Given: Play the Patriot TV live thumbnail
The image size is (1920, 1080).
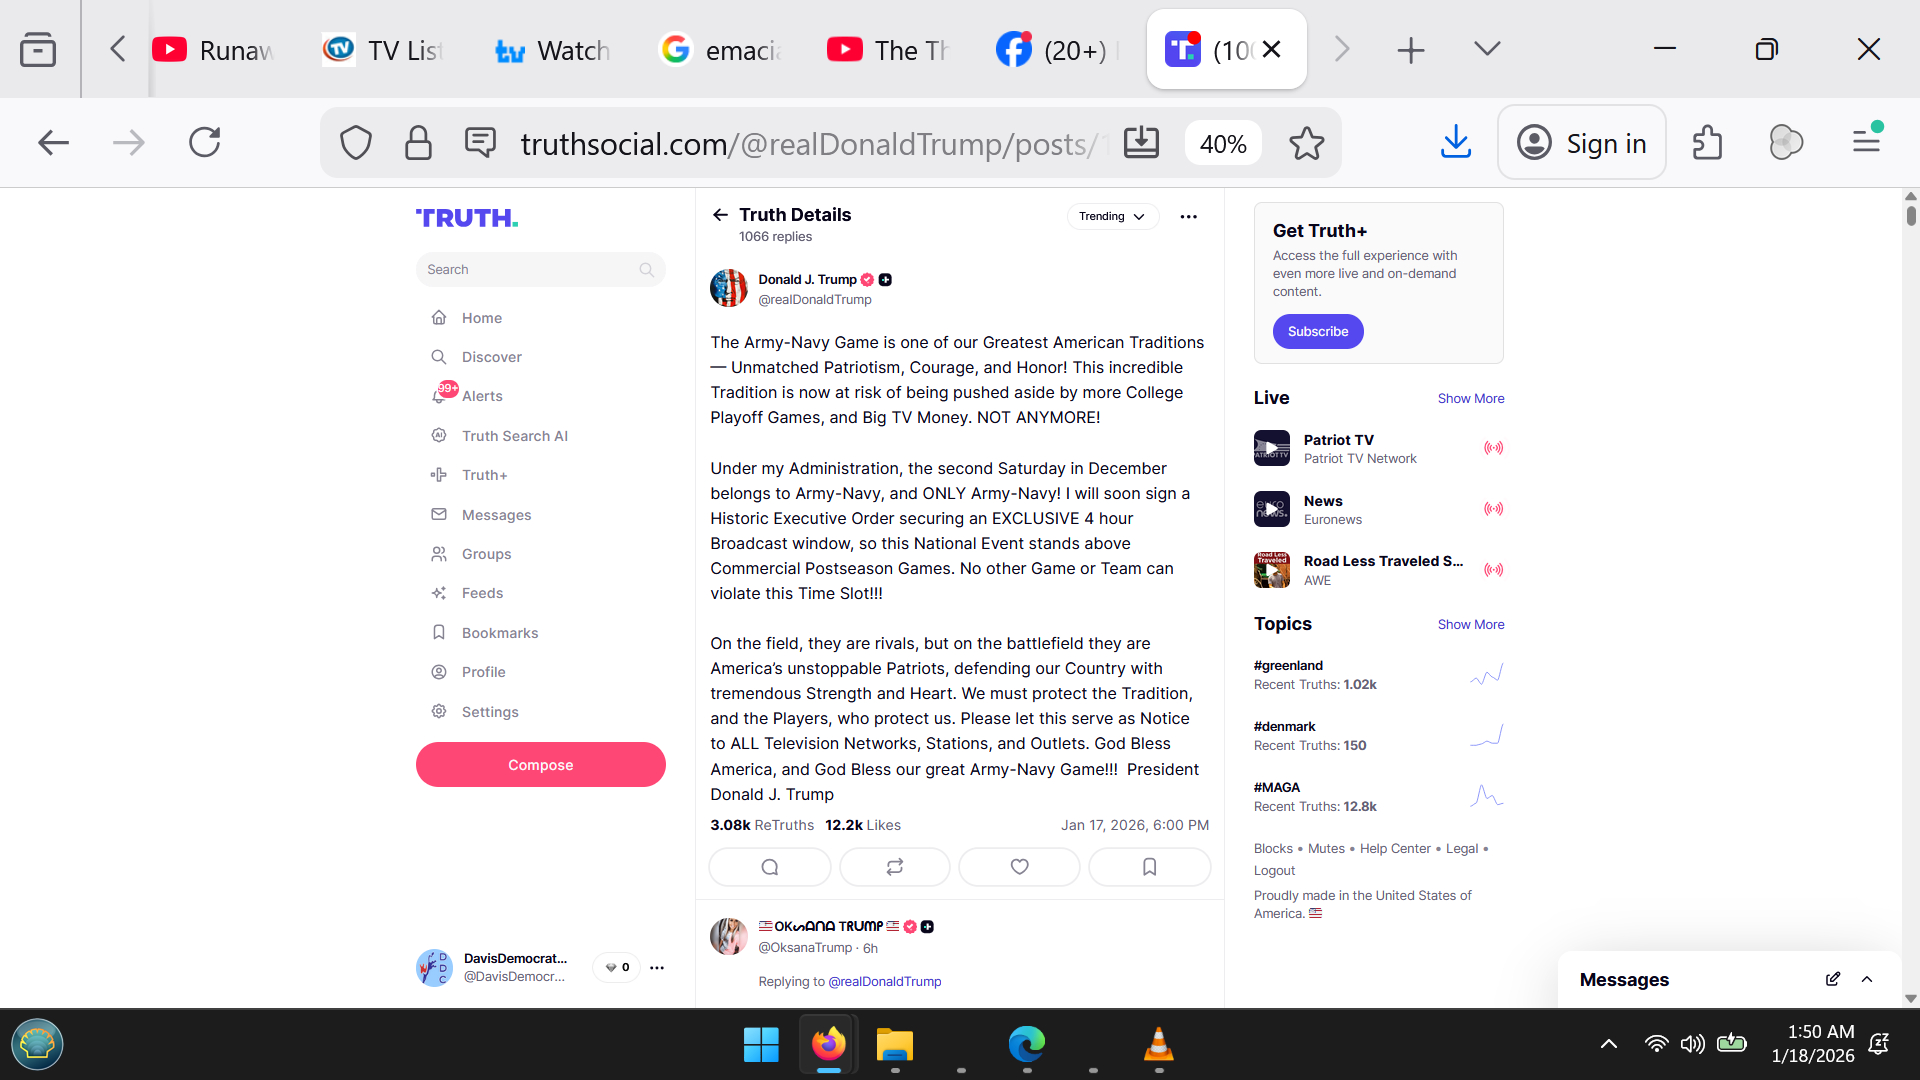Looking at the screenshot, I should pos(1271,448).
